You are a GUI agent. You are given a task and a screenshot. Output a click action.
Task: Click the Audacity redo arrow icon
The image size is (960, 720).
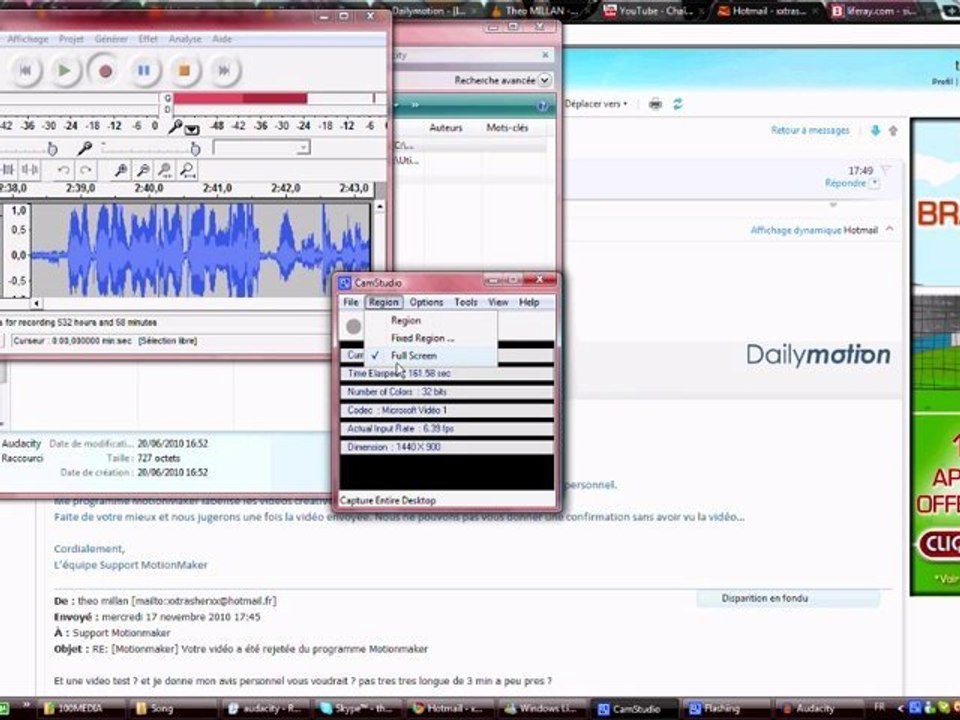point(86,170)
